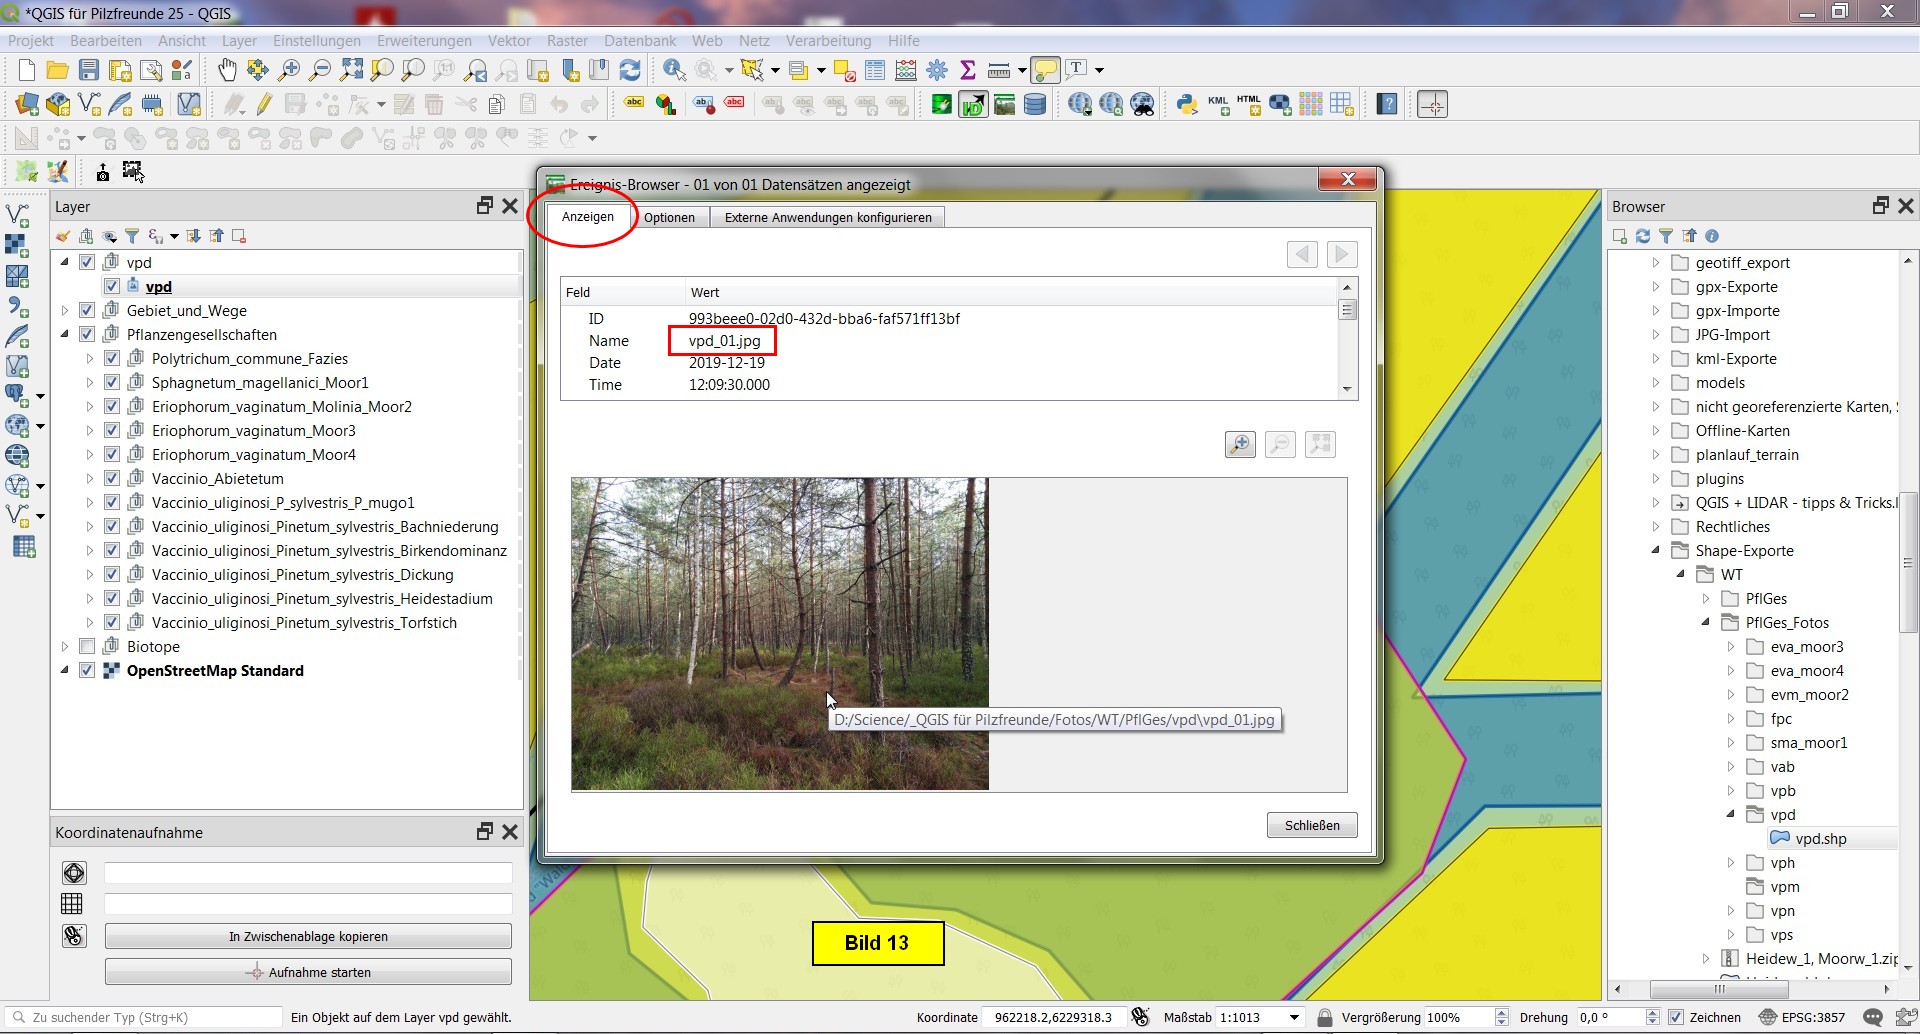Image resolution: width=1920 pixels, height=1034 pixels.
Task: Toggle the Zeichnen render checkbox
Action: tap(1676, 1017)
